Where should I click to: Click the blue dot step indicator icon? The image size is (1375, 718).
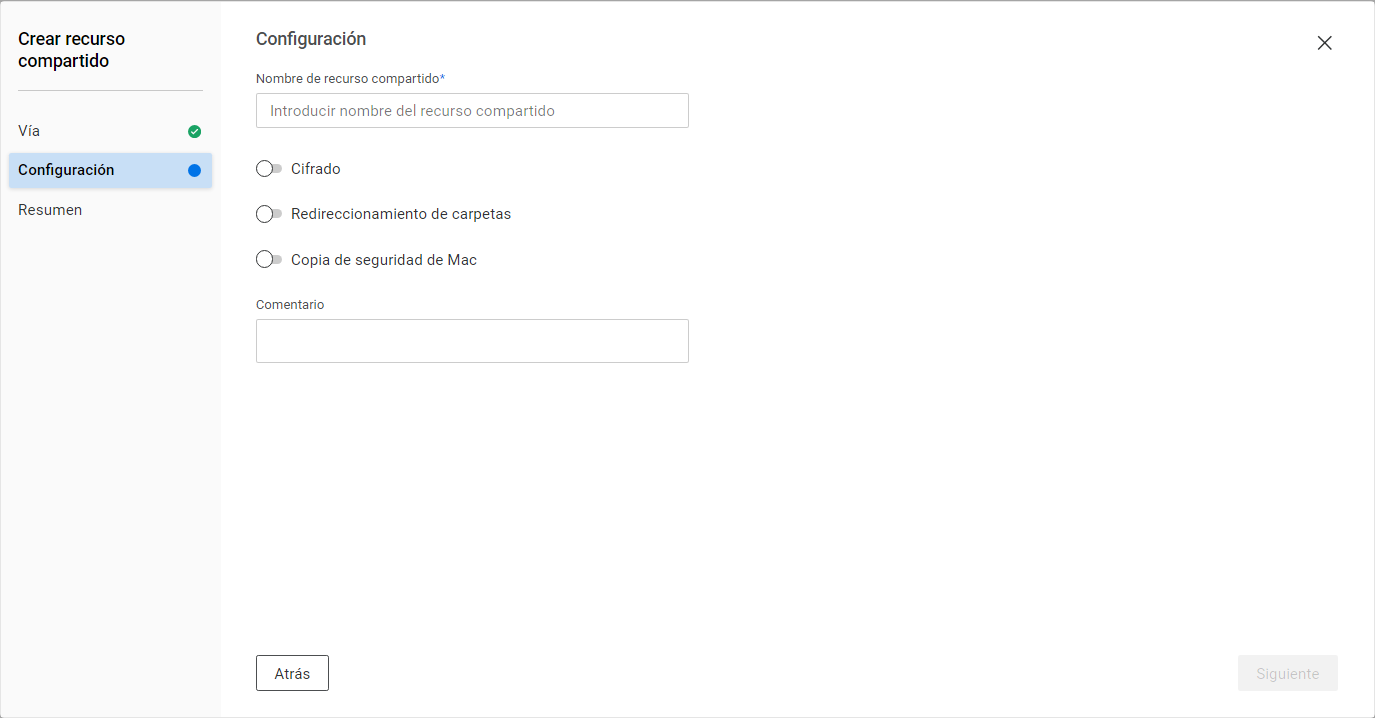[x=194, y=170]
